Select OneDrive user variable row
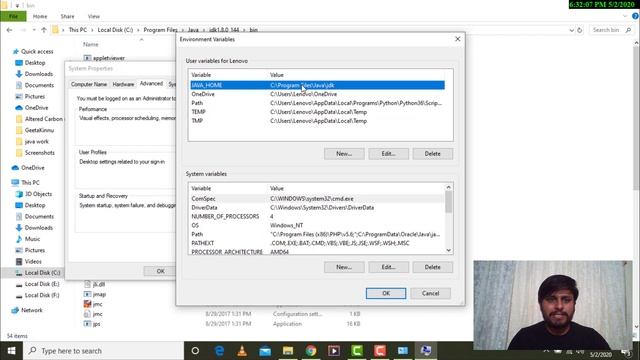The image size is (640, 360). pyautogui.click(x=318, y=94)
